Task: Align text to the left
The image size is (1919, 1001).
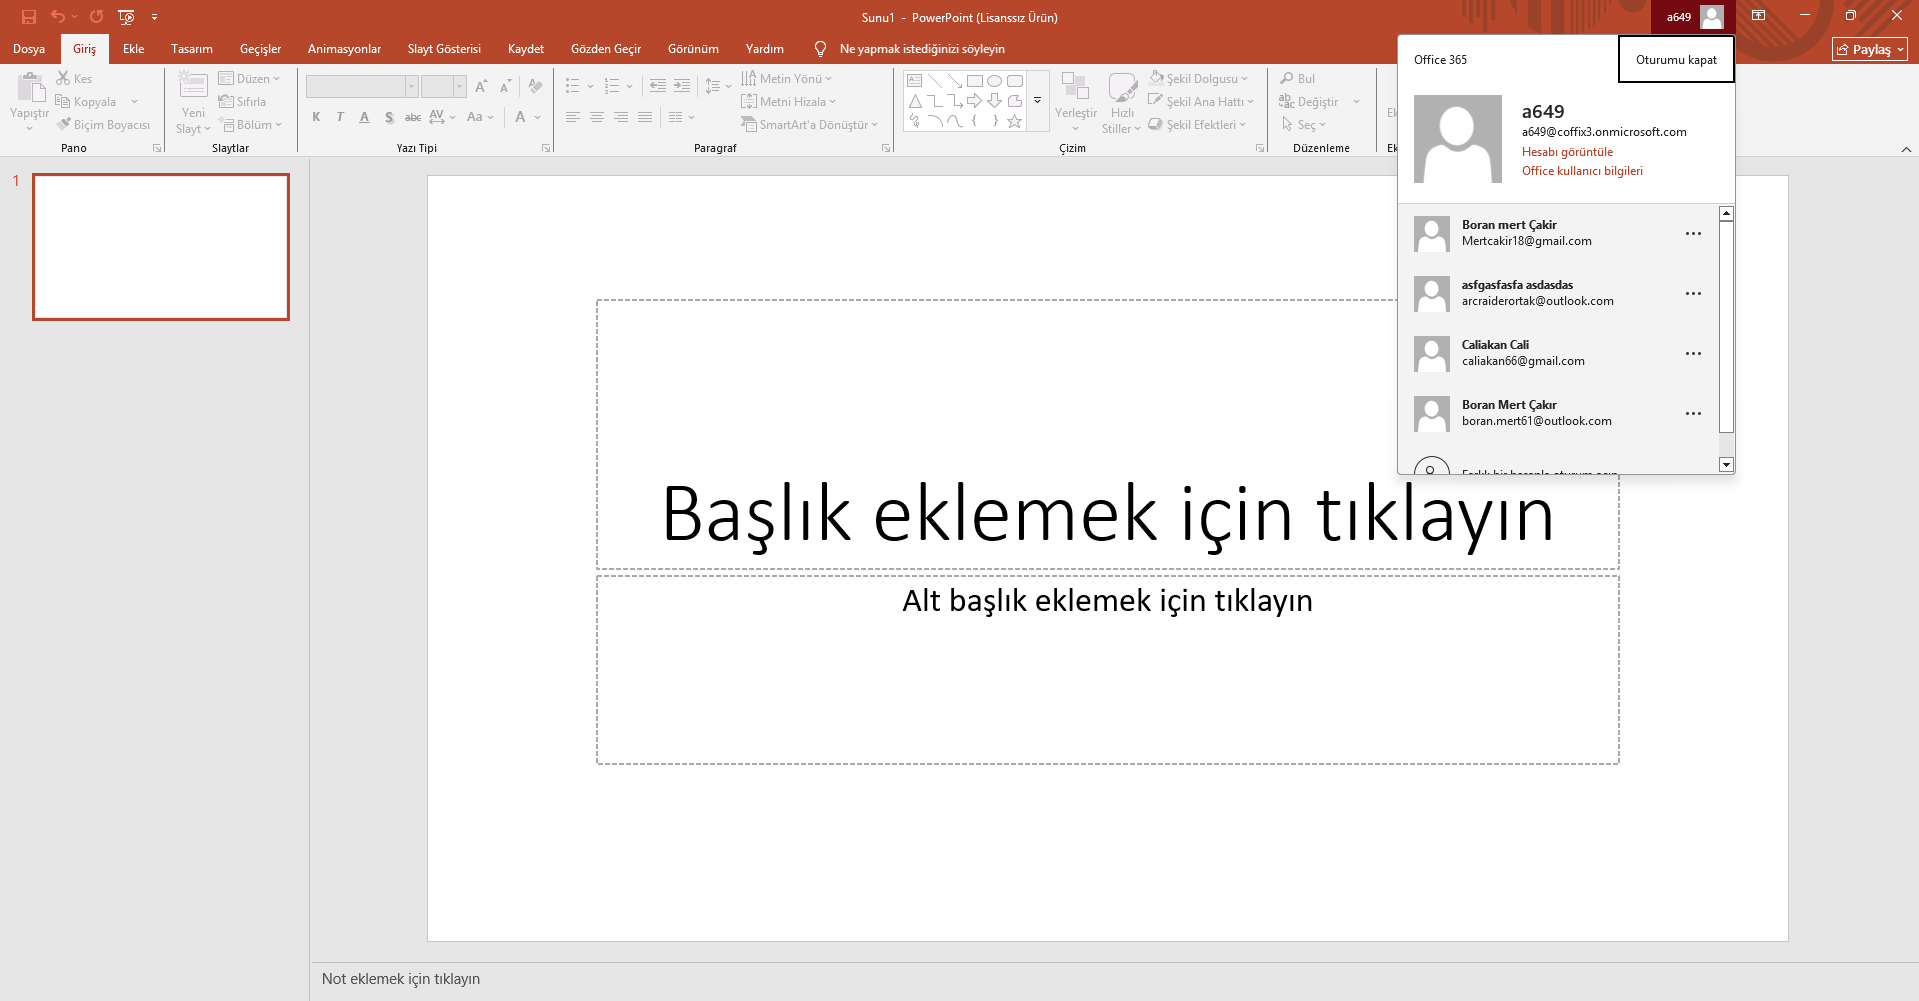Action: pyautogui.click(x=573, y=117)
